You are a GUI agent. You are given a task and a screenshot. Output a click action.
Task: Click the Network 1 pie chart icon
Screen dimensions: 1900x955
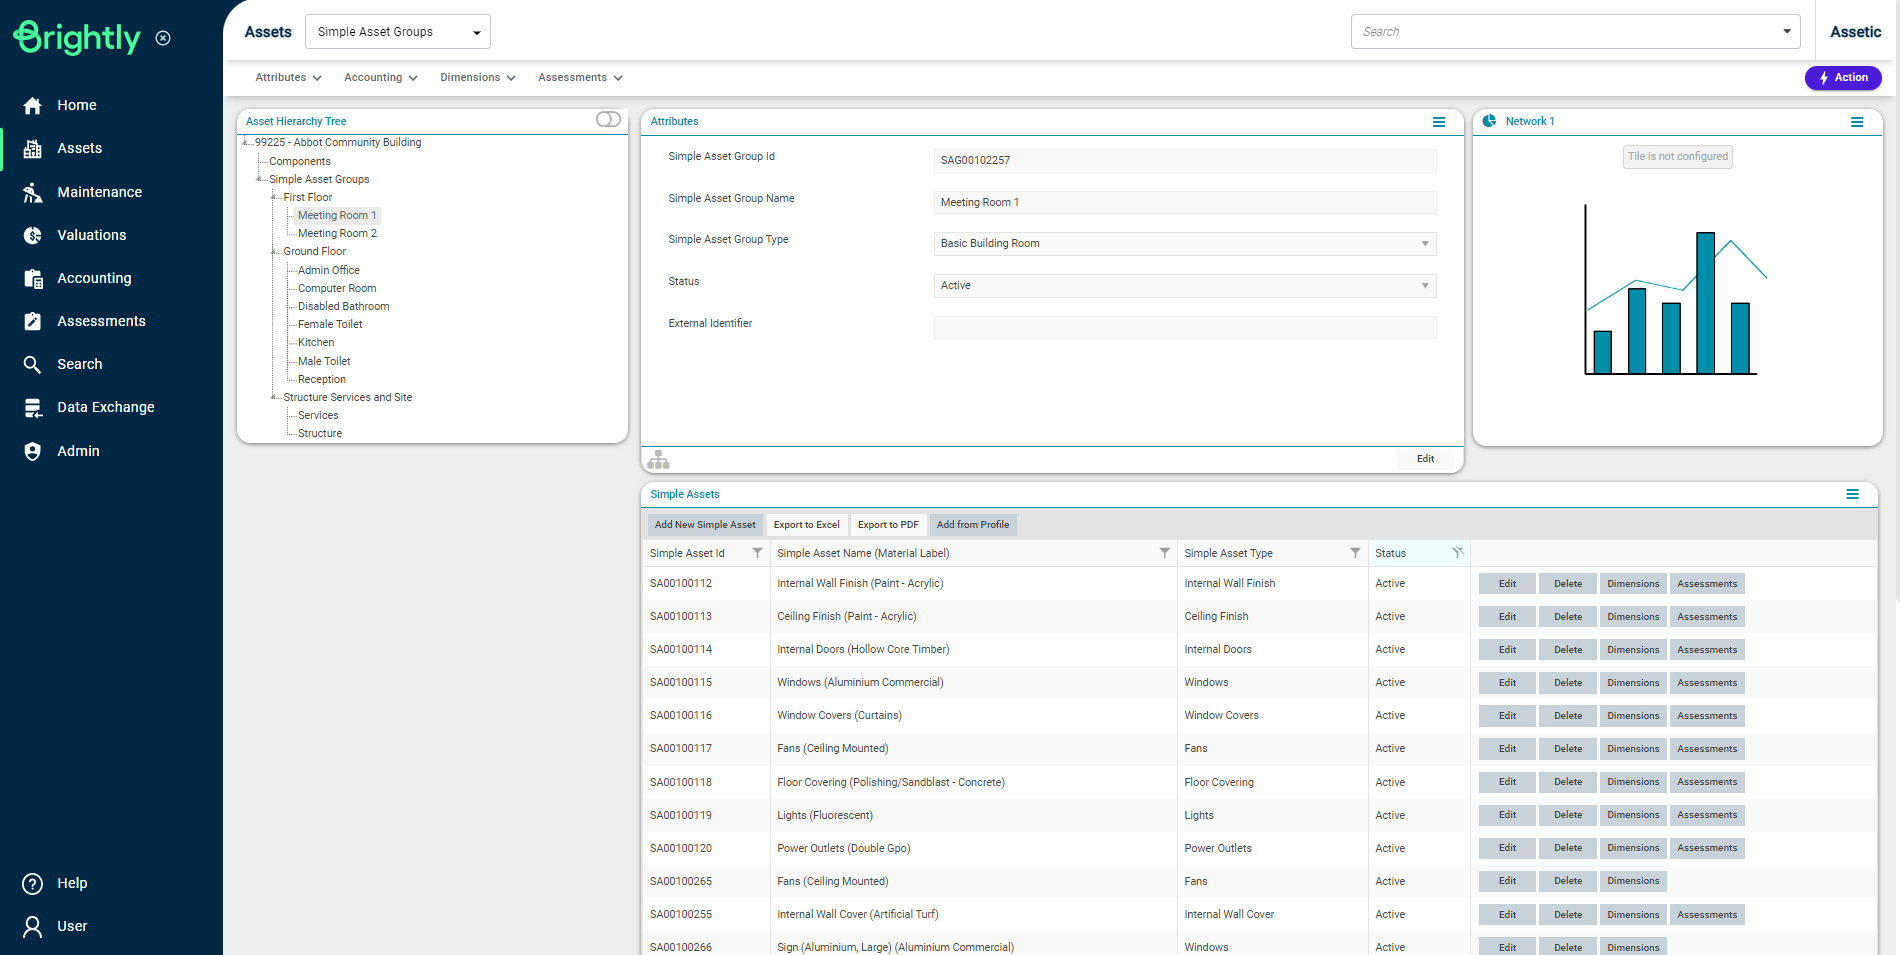coord(1489,121)
